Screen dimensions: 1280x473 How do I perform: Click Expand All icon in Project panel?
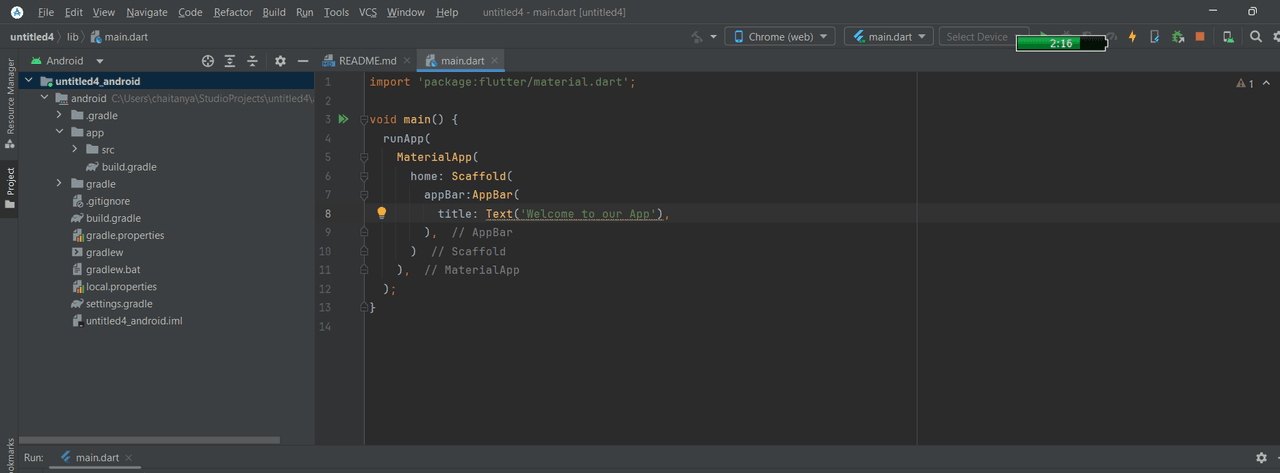coord(230,61)
